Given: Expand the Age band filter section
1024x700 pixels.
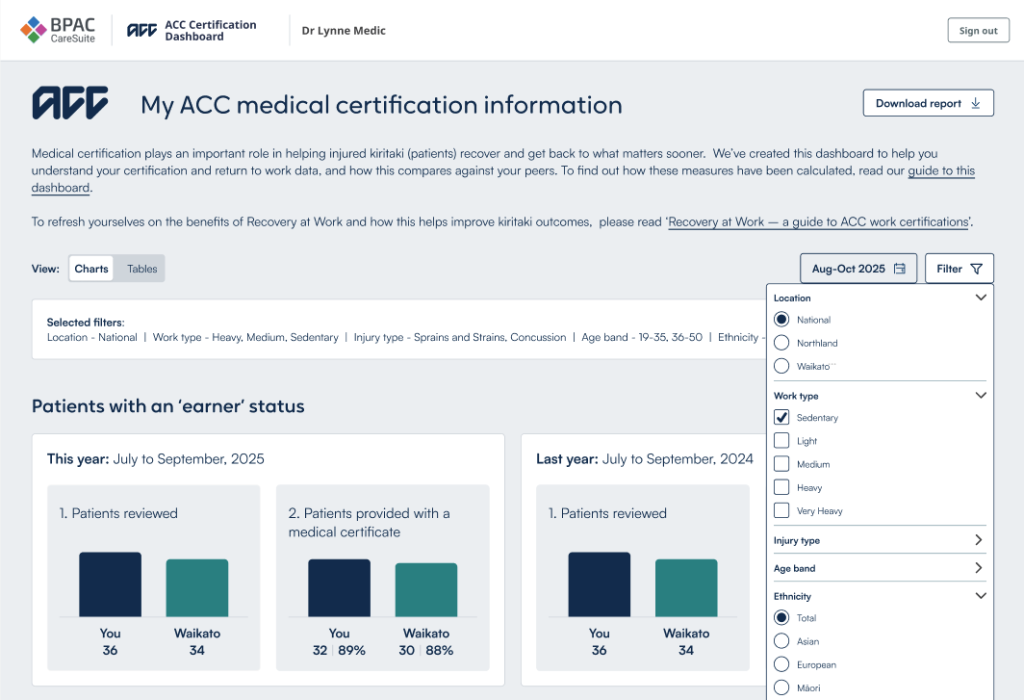Looking at the screenshot, I should coord(979,568).
